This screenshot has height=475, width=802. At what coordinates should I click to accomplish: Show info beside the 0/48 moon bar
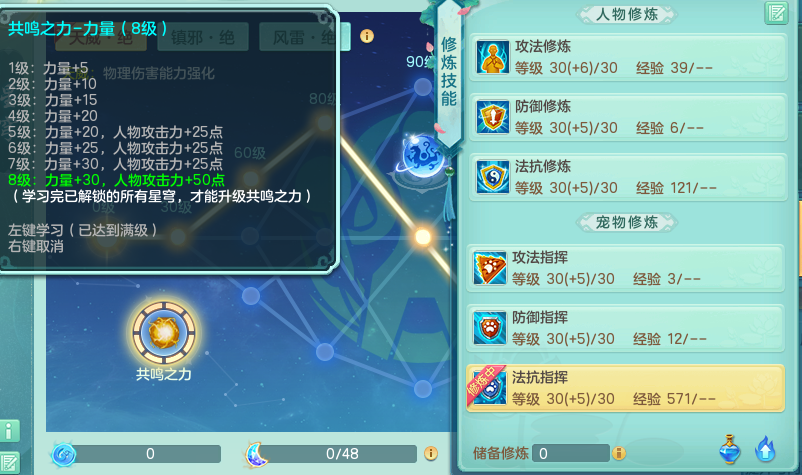coord(431,453)
